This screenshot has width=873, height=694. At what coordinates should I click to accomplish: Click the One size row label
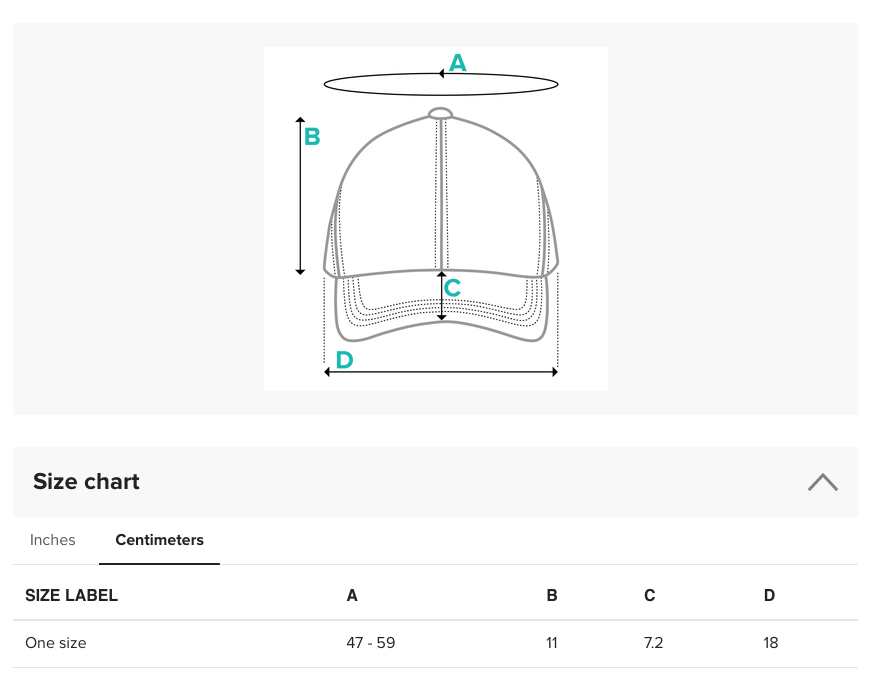(x=56, y=643)
